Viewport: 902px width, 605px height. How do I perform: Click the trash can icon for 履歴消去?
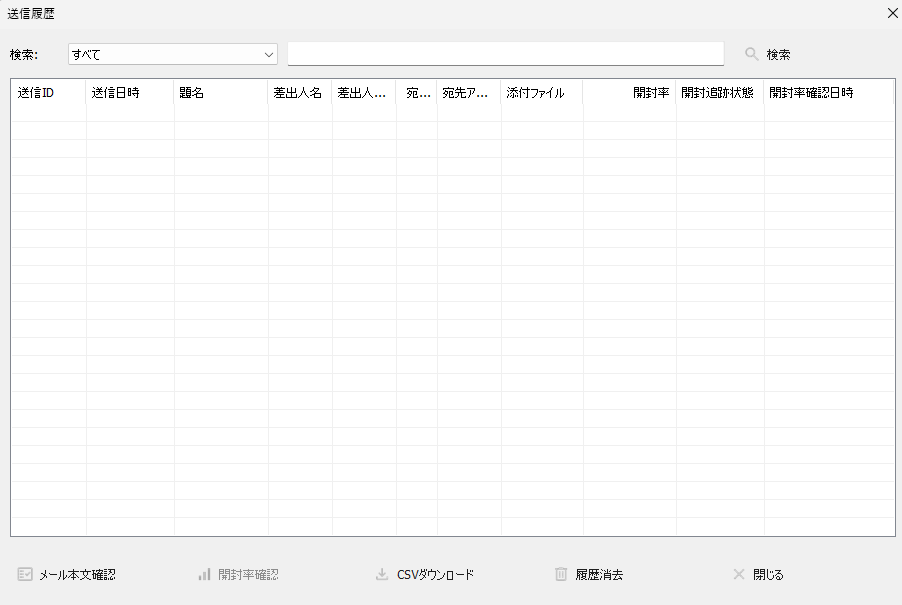(561, 574)
